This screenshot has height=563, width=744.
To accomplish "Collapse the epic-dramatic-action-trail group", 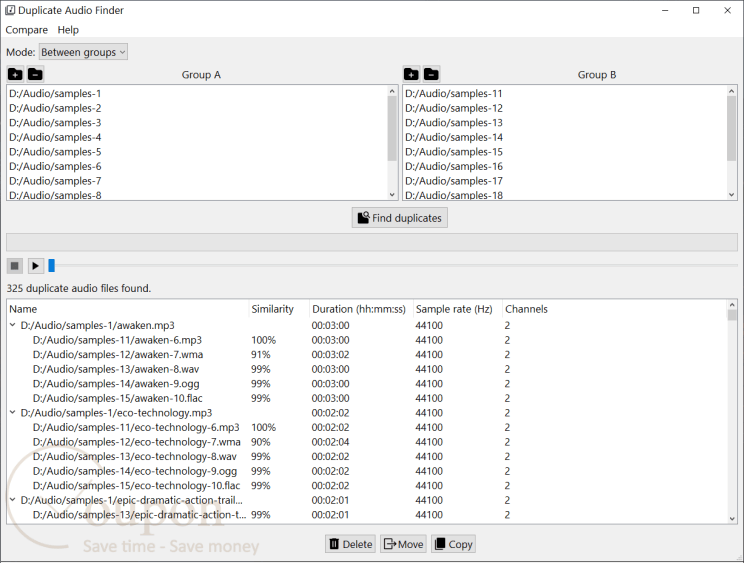I will click(13, 500).
